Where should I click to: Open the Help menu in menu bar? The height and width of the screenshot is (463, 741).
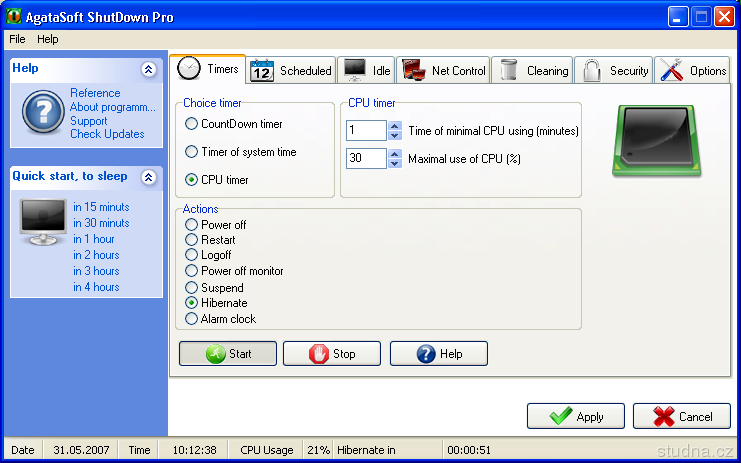click(x=48, y=39)
